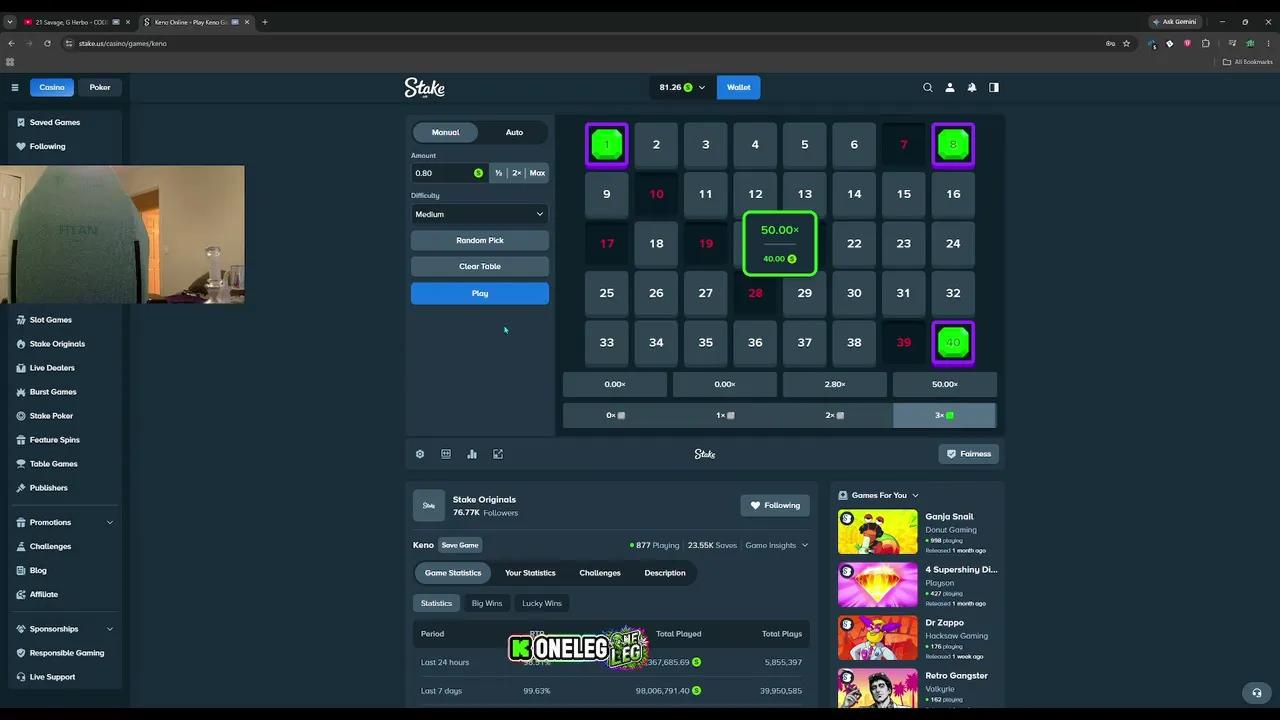Image resolution: width=1280 pixels, height=720 pixels.
Task: Toggle the chat sidebar panel icon
Action: tap(994, 87)
